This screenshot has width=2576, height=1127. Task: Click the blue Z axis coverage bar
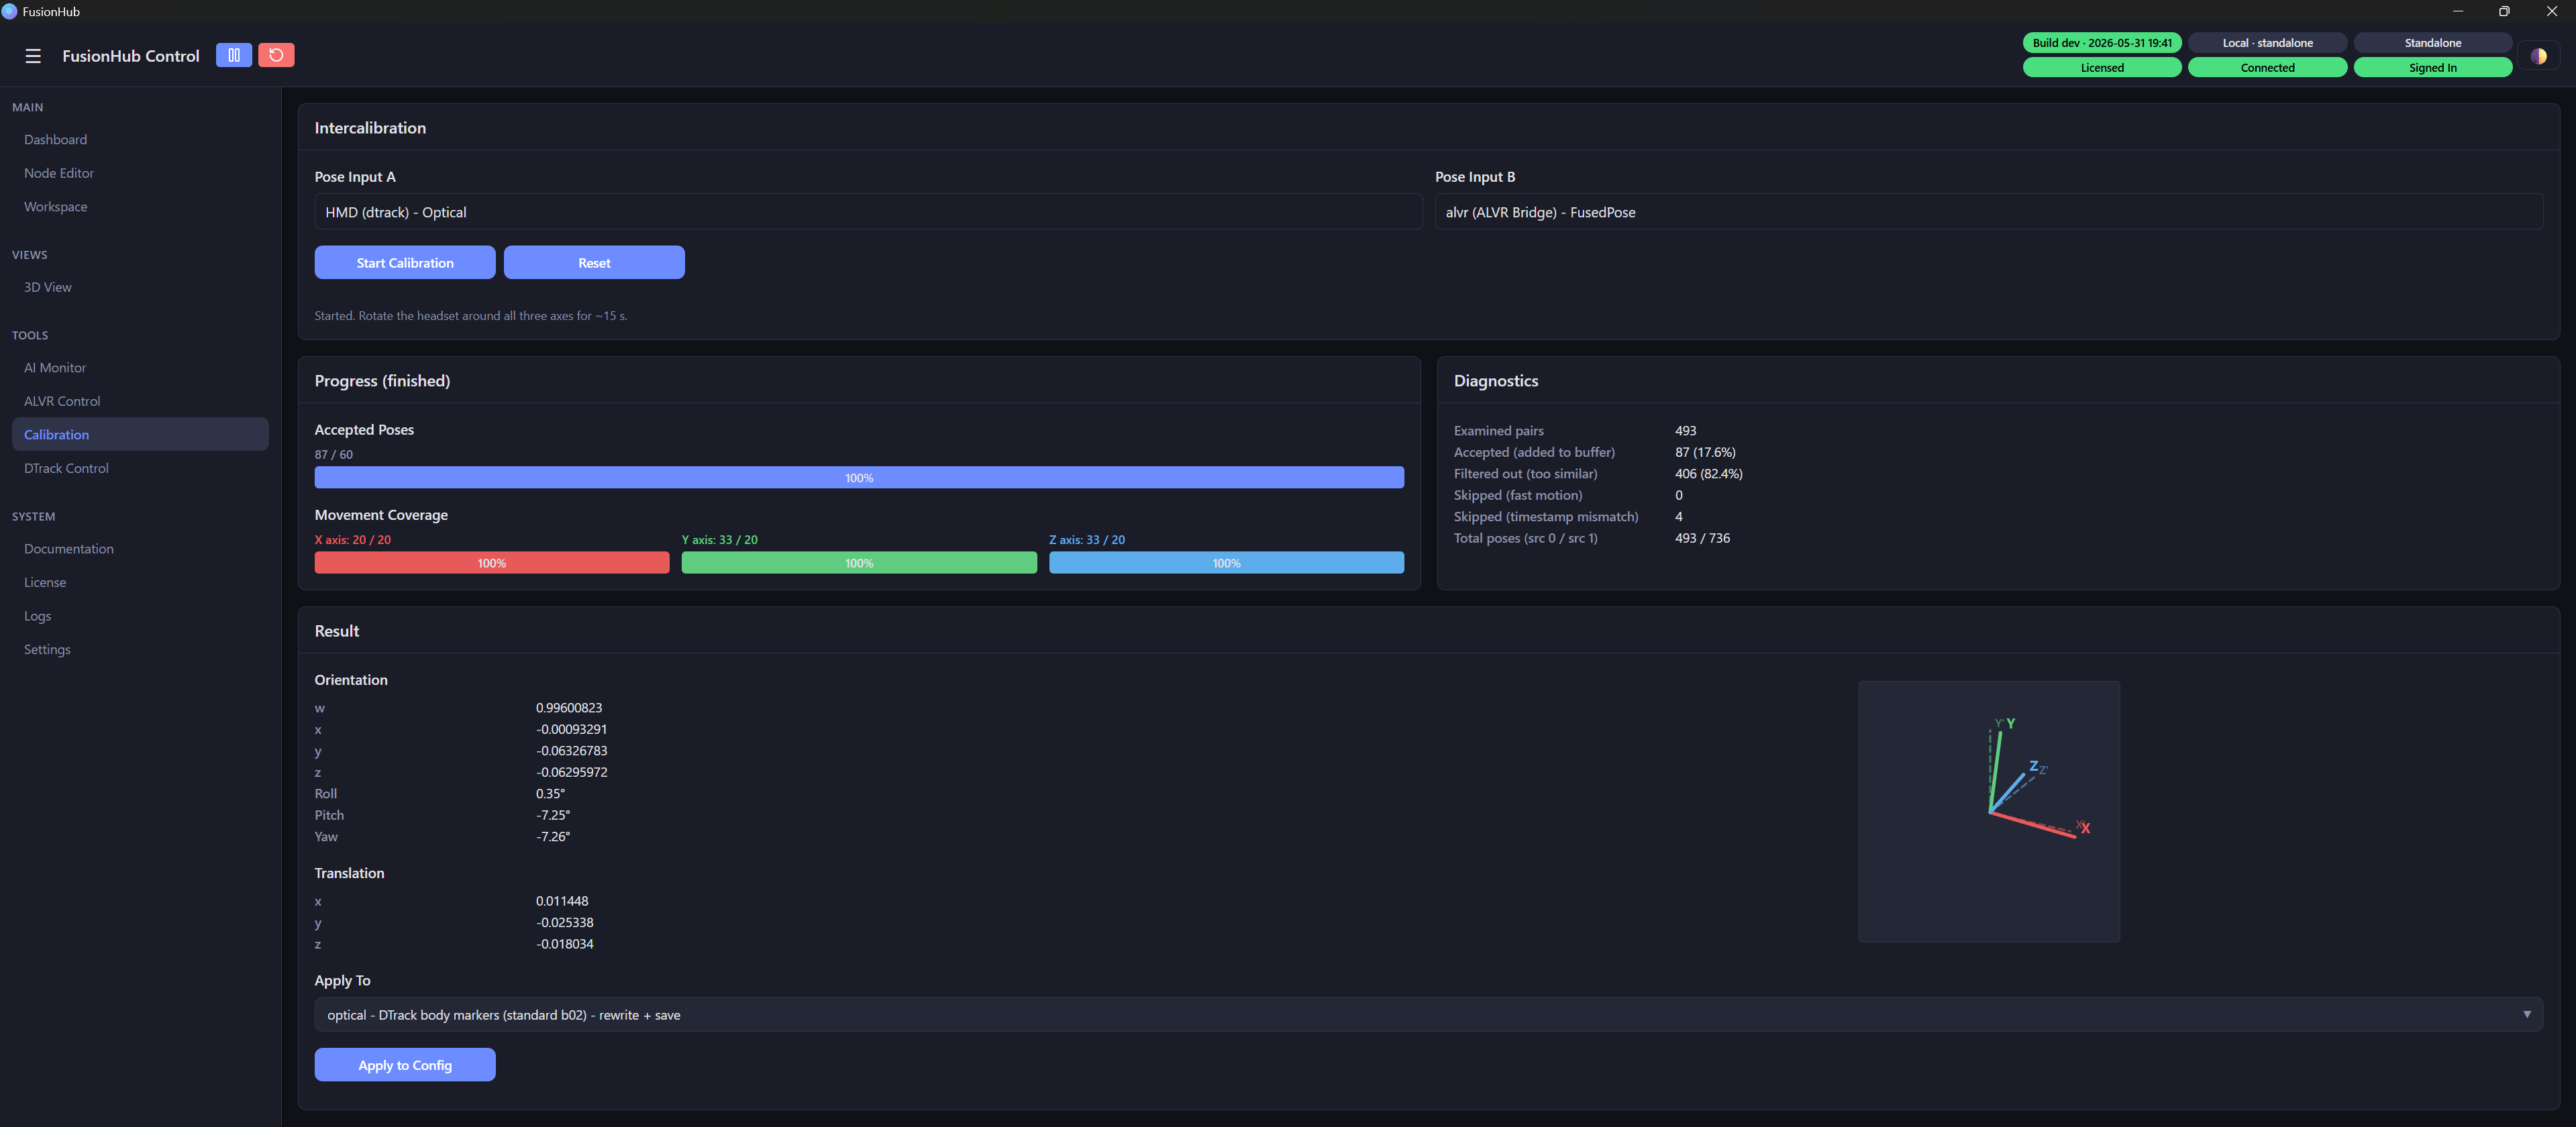coord(1226,563)
